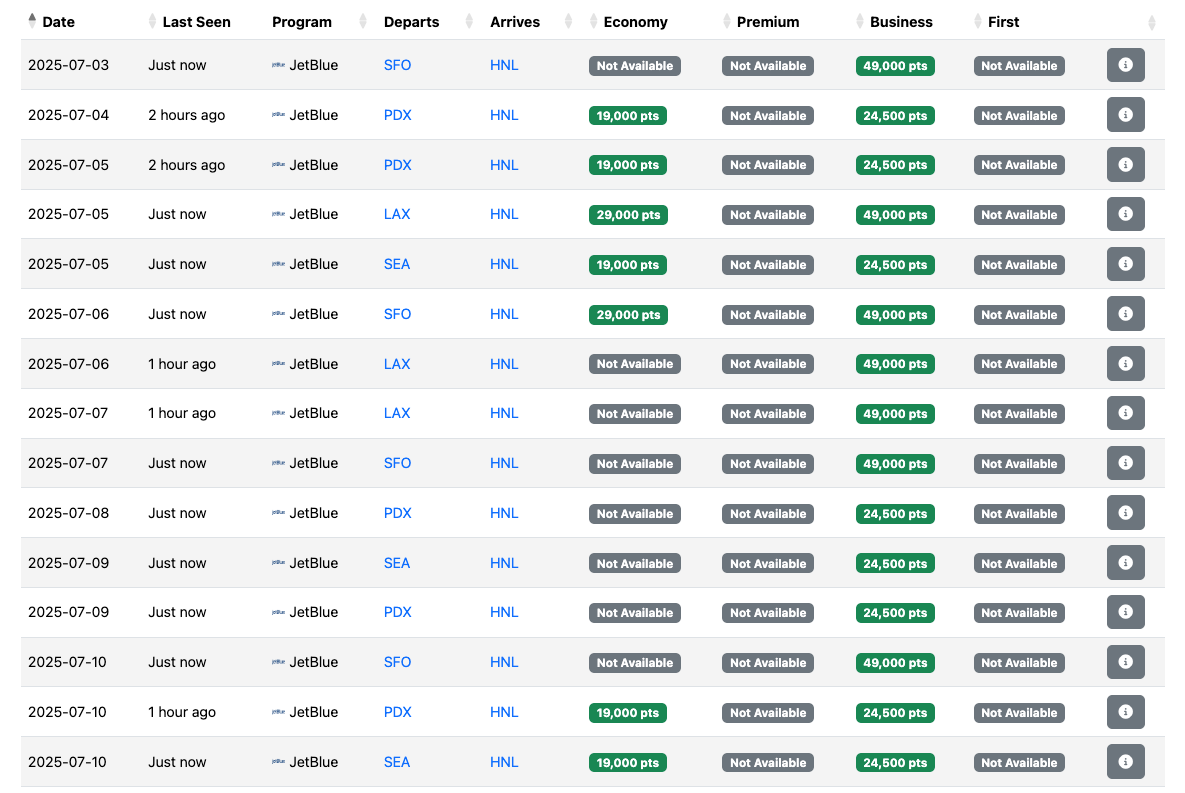
Task: Select 24,500 pts Business badge for 2025-07-10 SEA
Action: click(895, 762)
